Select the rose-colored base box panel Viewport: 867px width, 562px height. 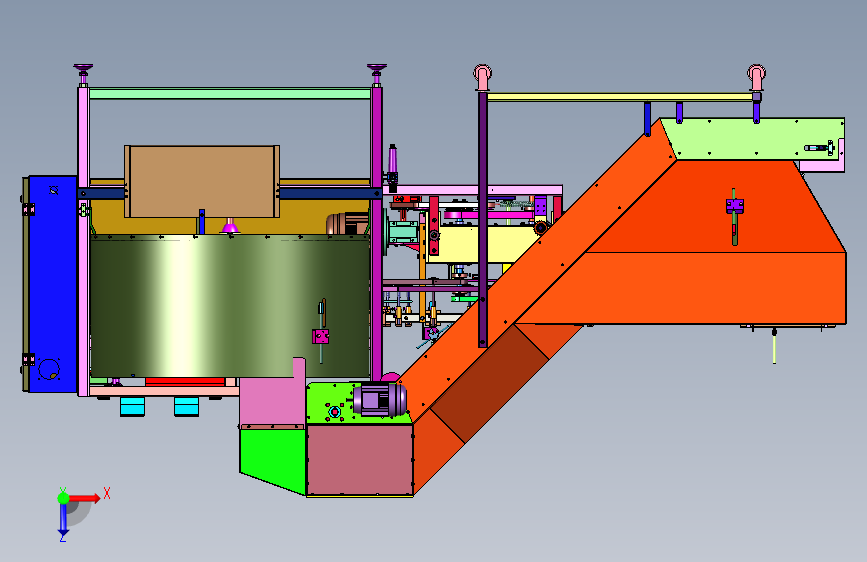pos(359,460)
